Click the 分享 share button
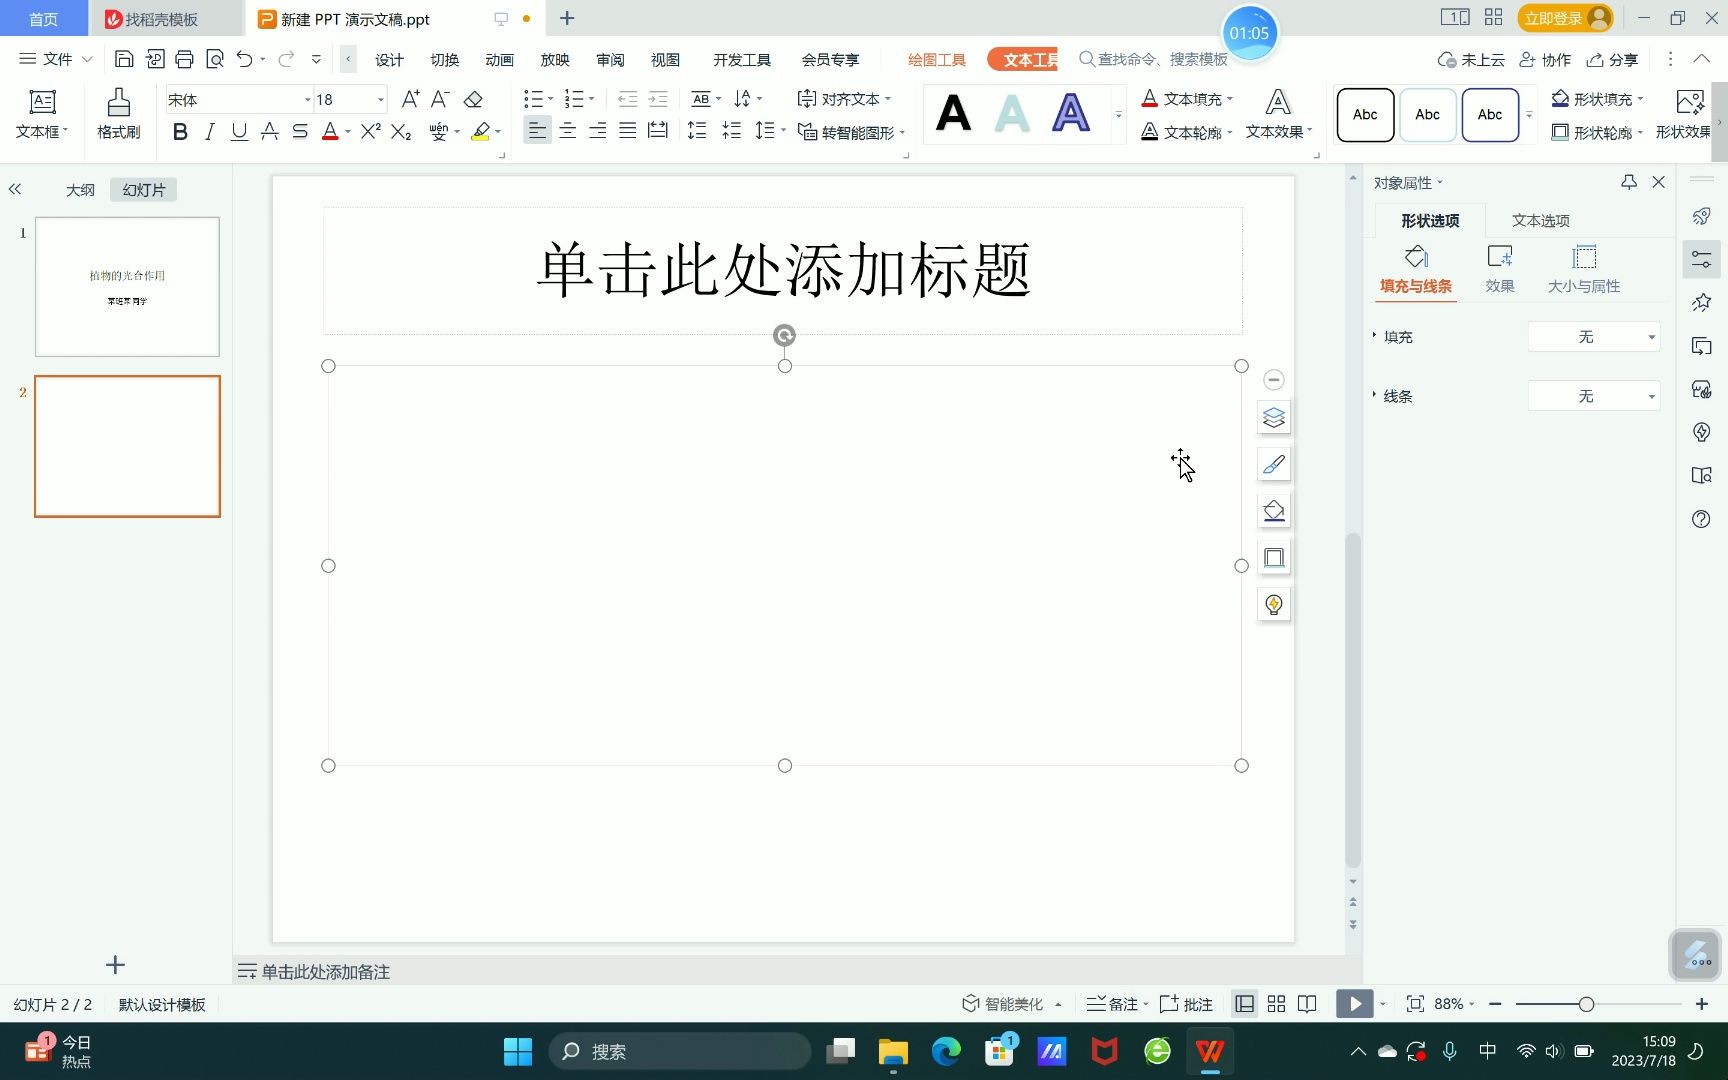 tap(1612, 60)
